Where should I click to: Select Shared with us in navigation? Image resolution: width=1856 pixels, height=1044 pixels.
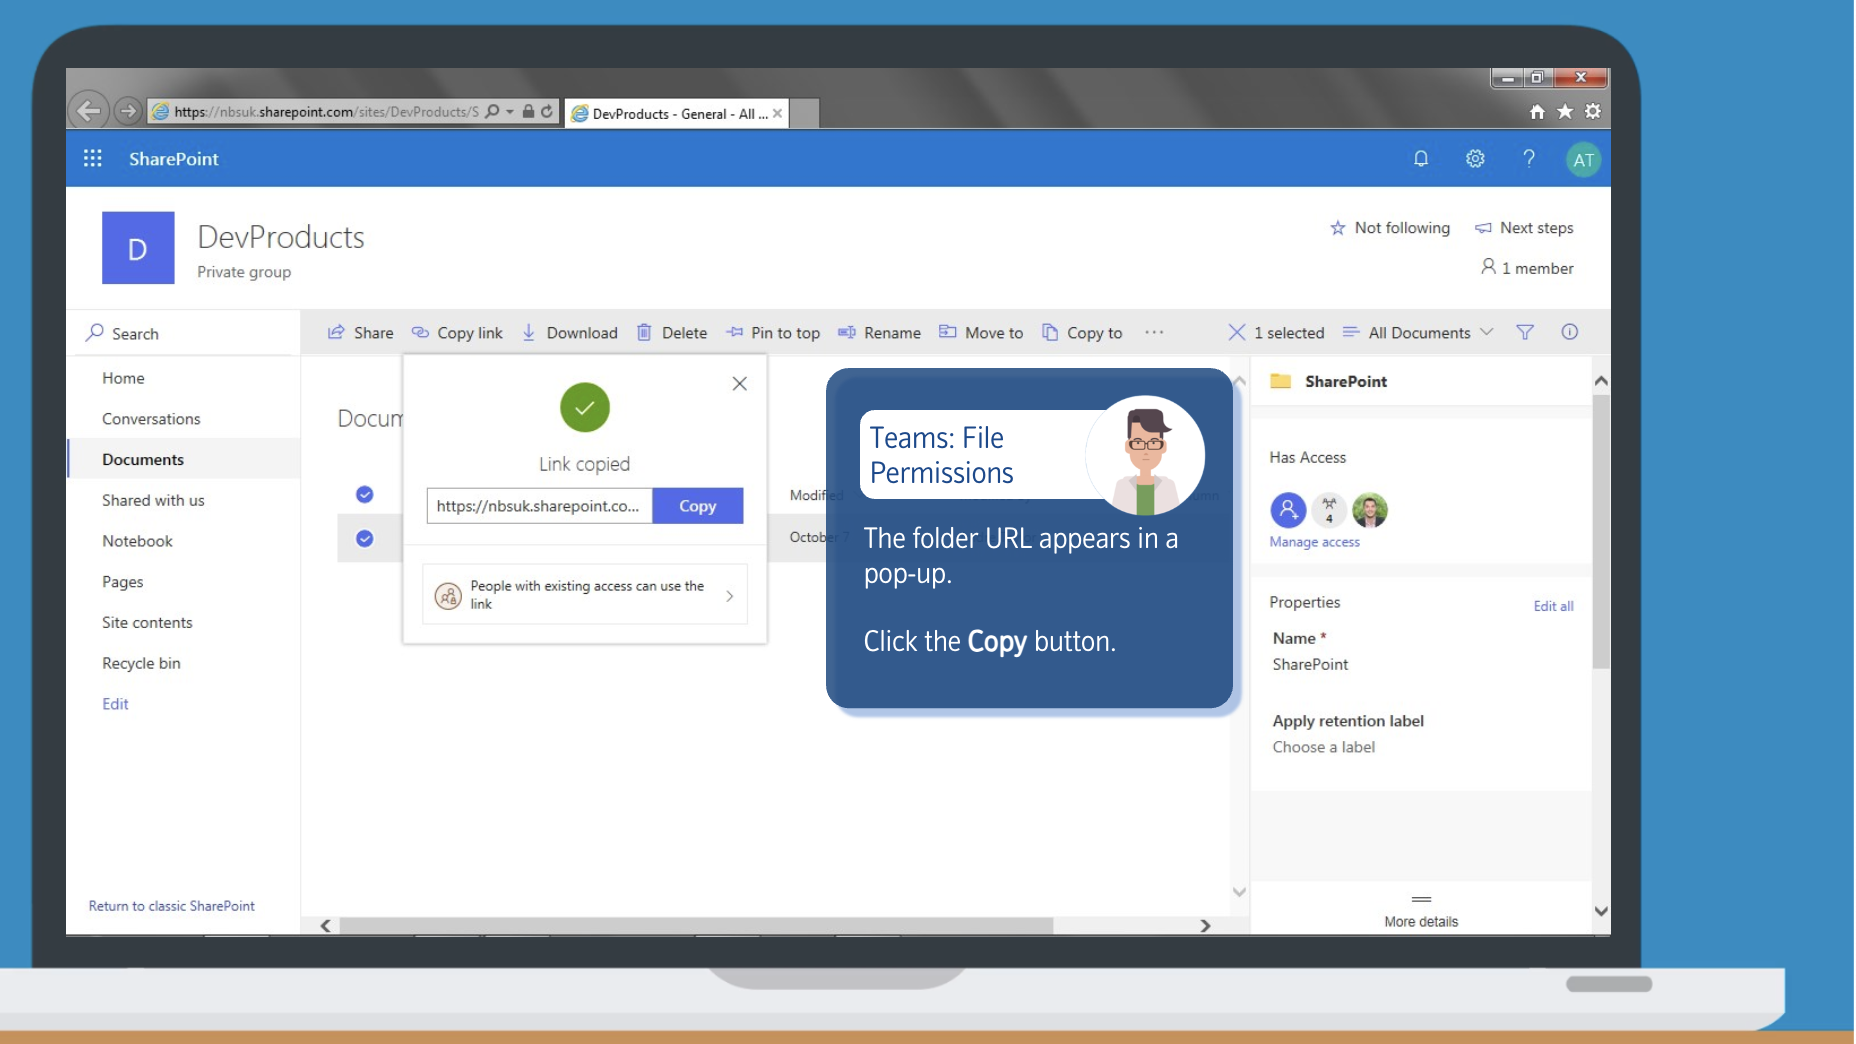click(153, 500)
